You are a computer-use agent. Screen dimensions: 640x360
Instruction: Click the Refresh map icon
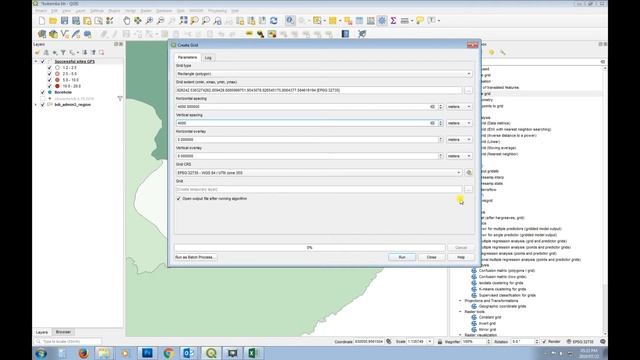point(274,20)
